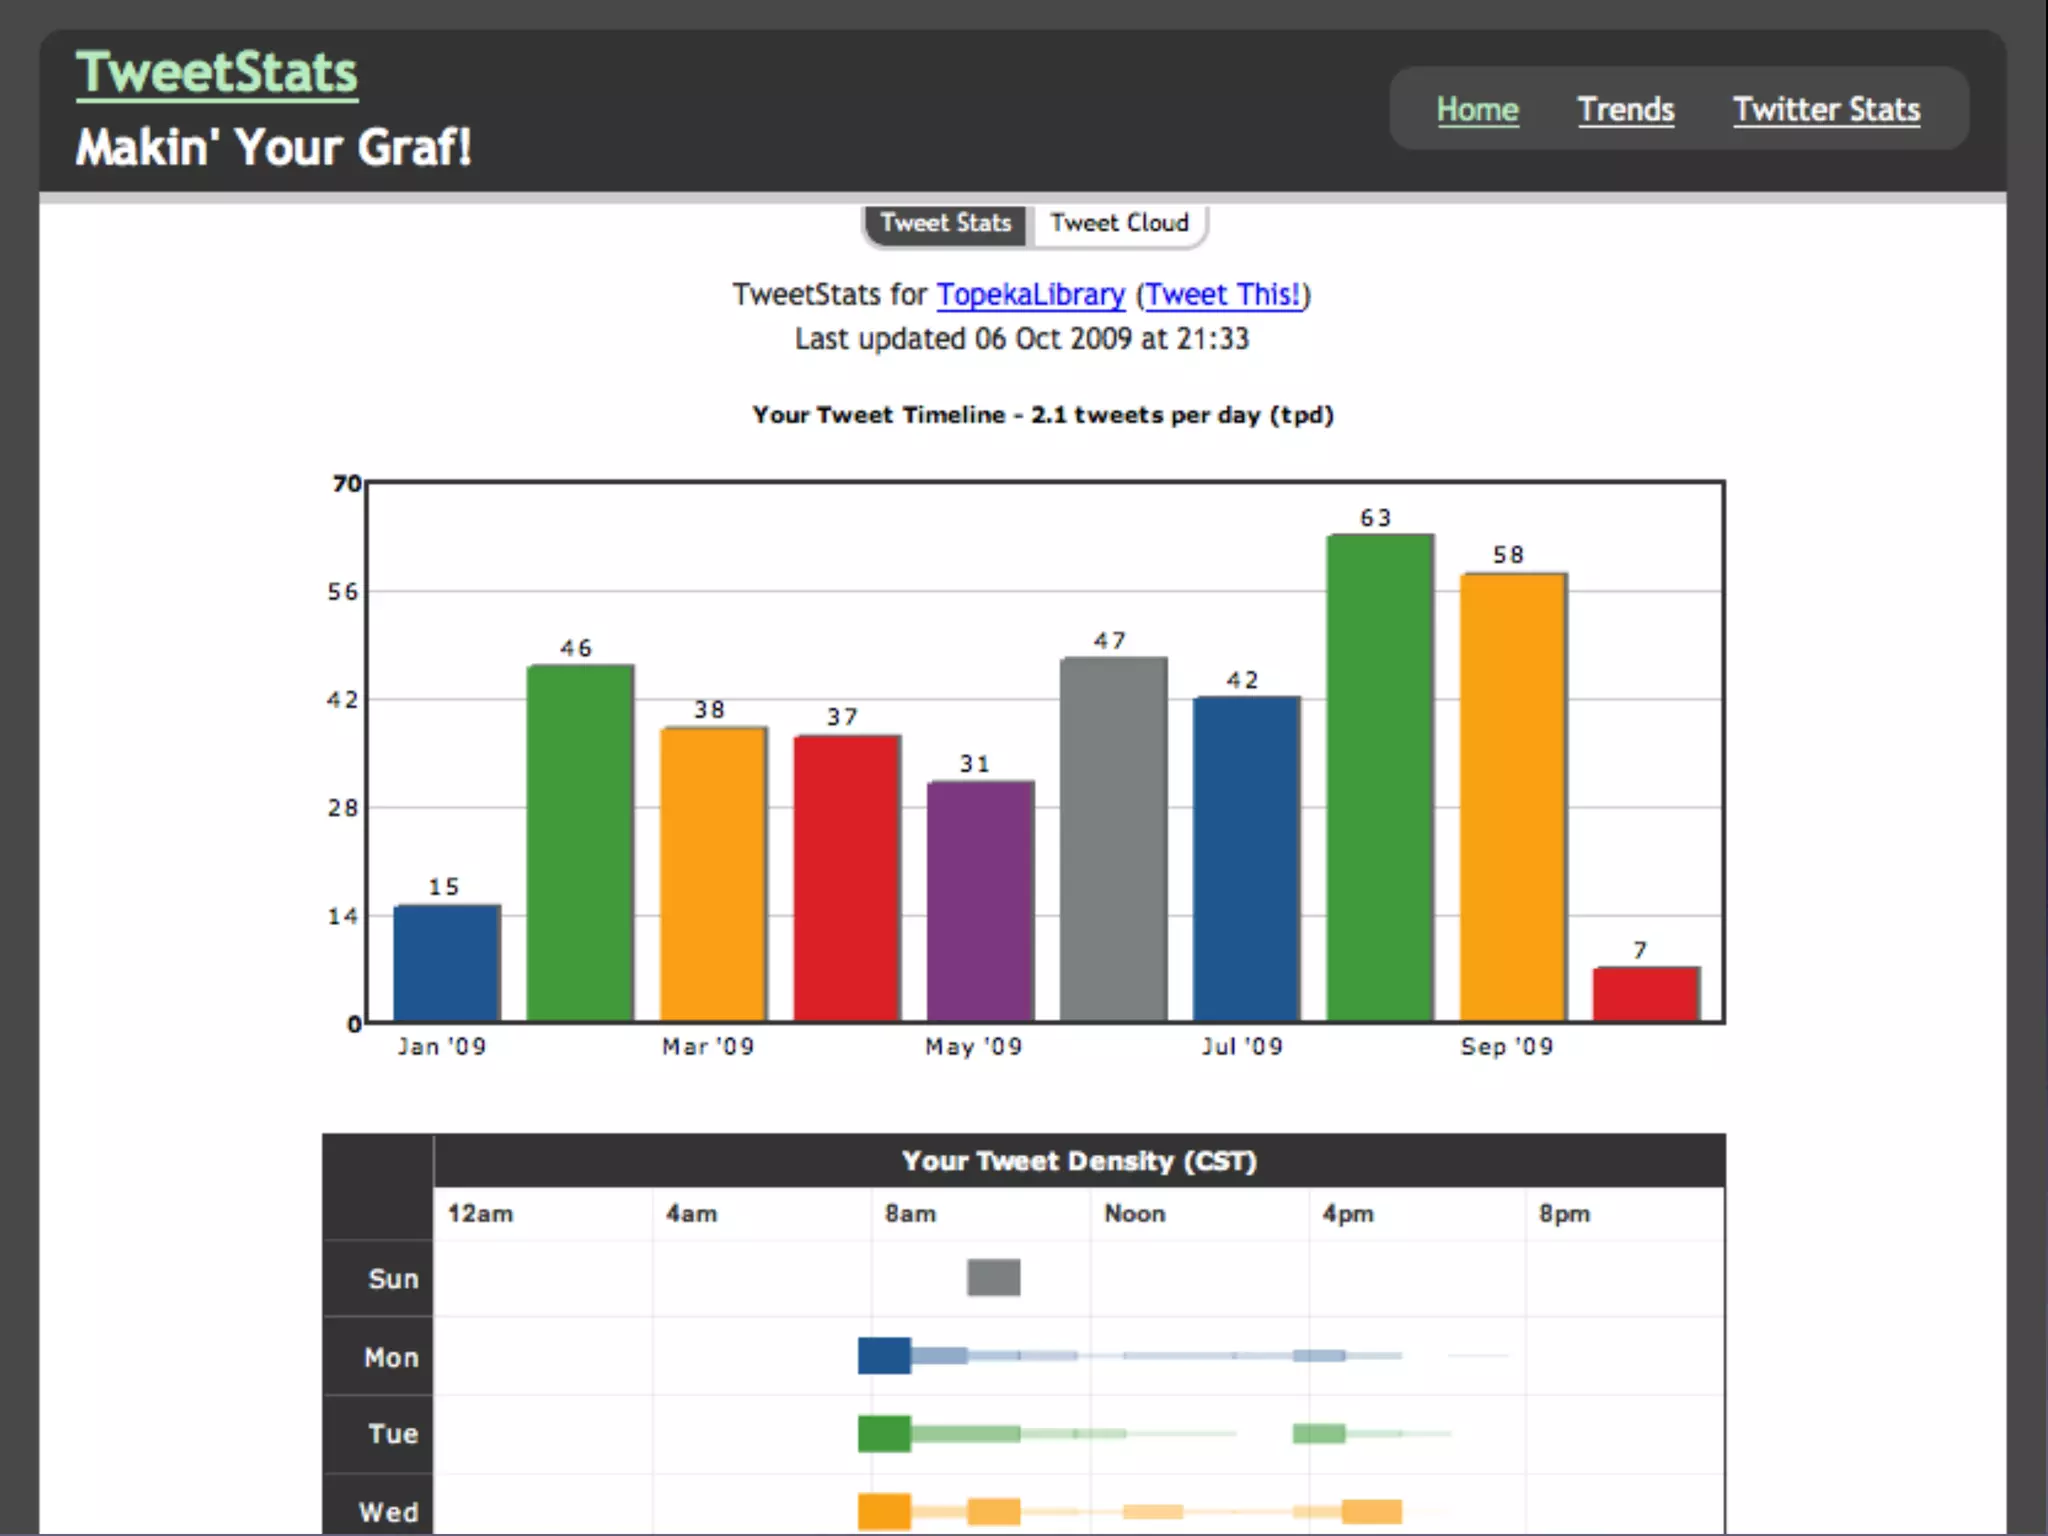Click the orange Mar '09 bar
2048x1536 pixels.
tap(713, 874)
